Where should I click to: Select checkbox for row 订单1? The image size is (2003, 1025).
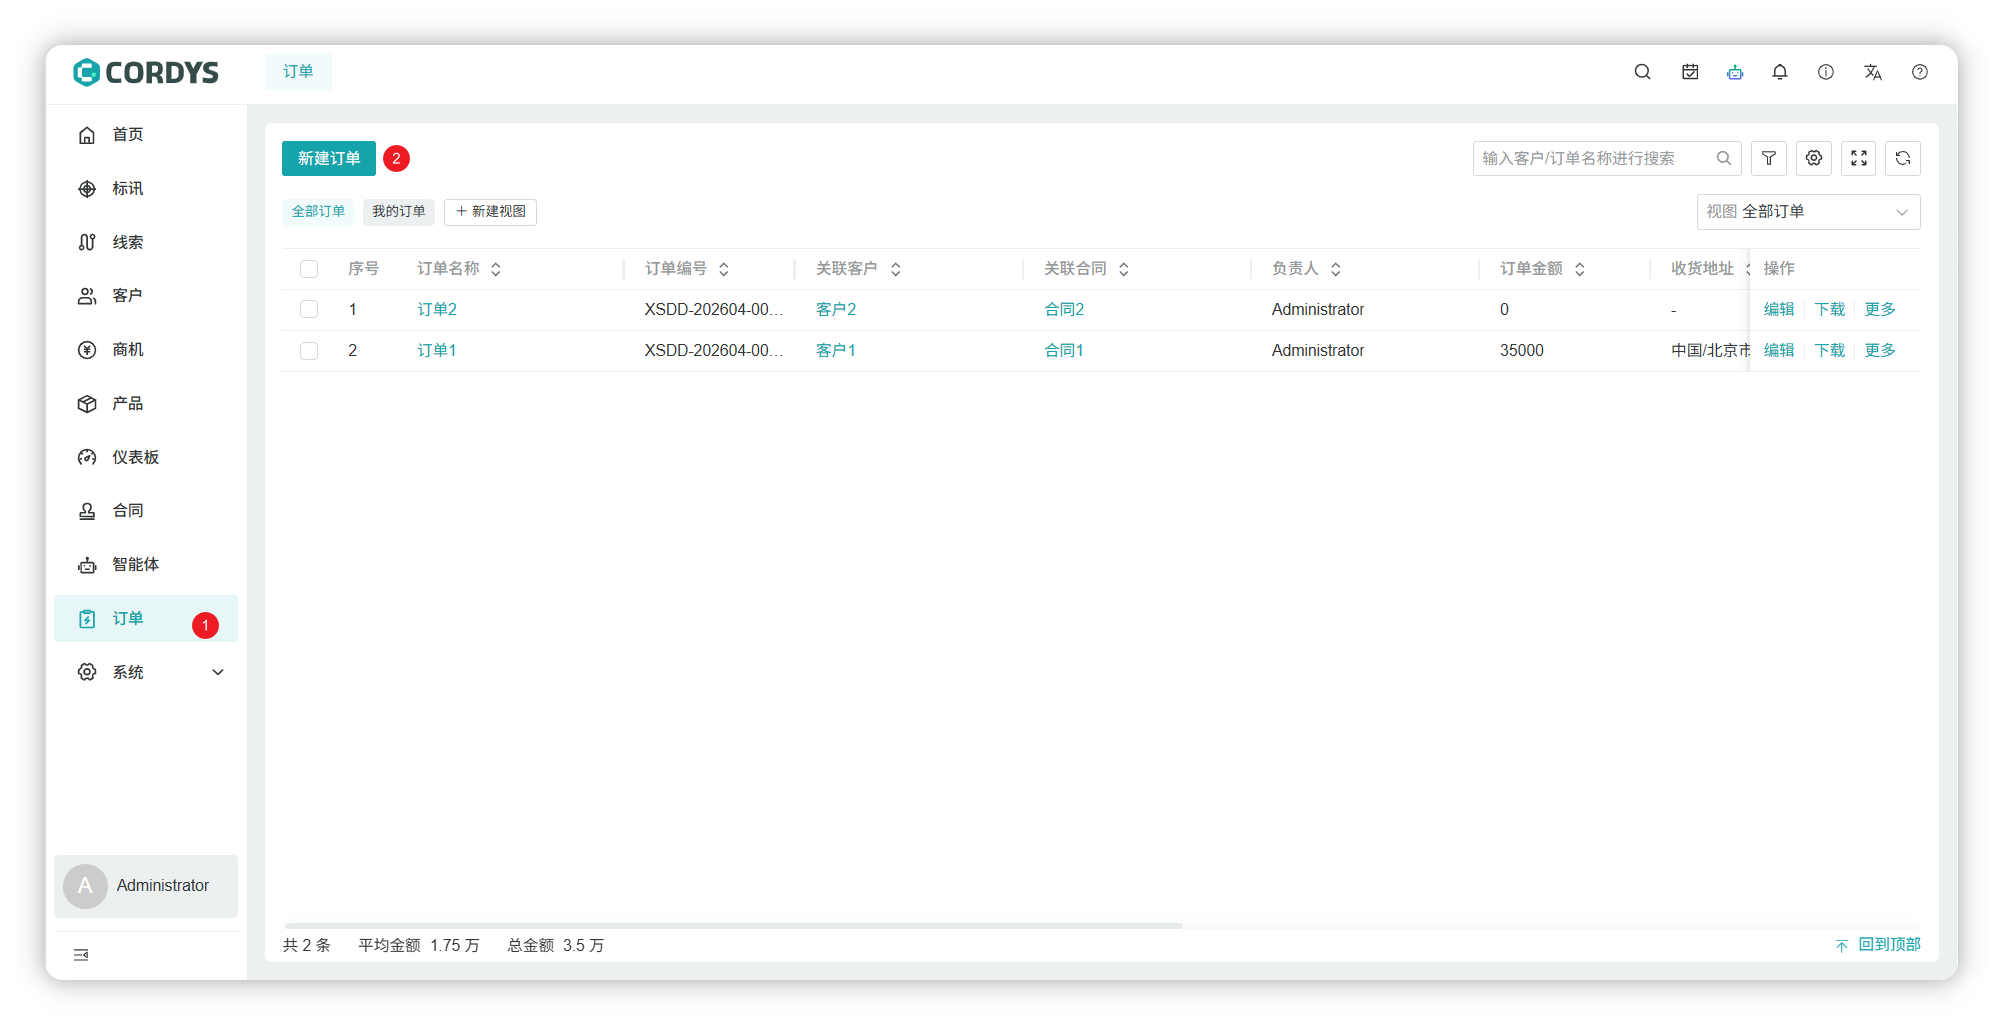[x=309, y=351]
